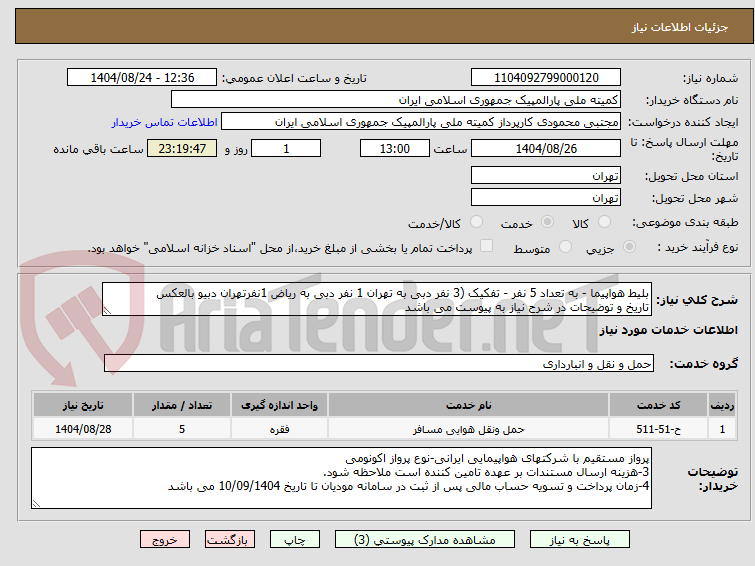755x566 pixels.
Task: Click the resize handle of شرح کلی نیاز
Action: 107,311
